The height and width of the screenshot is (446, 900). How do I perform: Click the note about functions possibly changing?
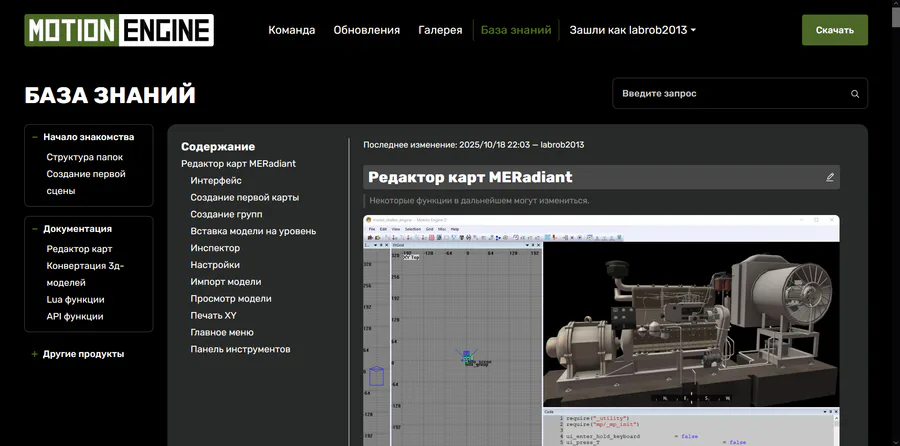point(479,200)
